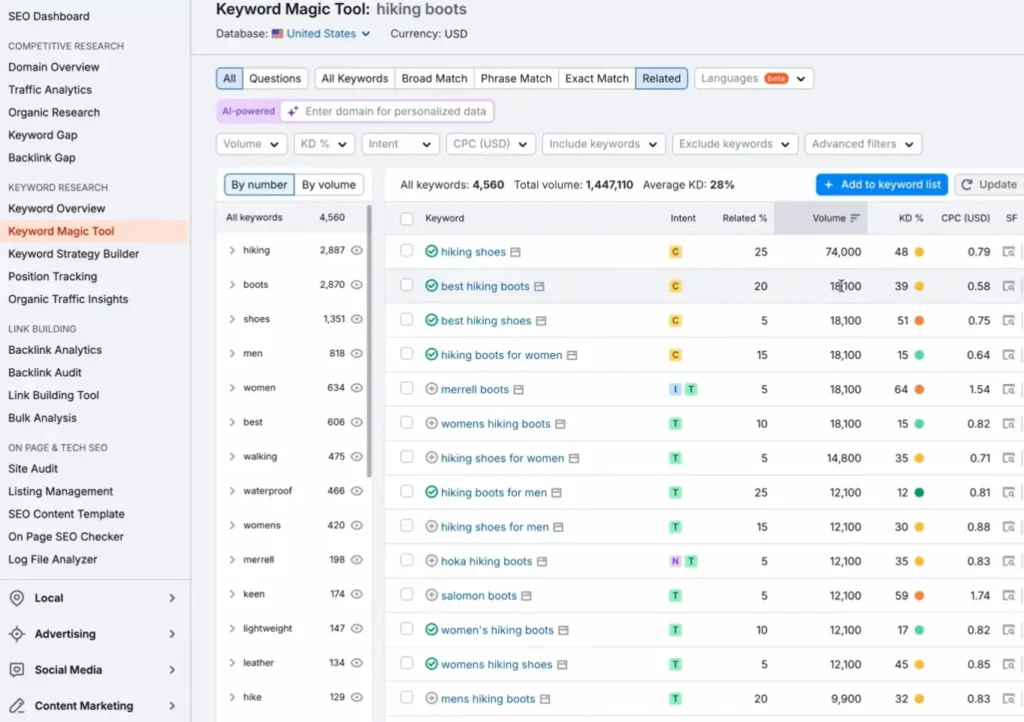Open the United States database selector
The height and width of the screenshot is (722, 1024).
pos(321,33)
